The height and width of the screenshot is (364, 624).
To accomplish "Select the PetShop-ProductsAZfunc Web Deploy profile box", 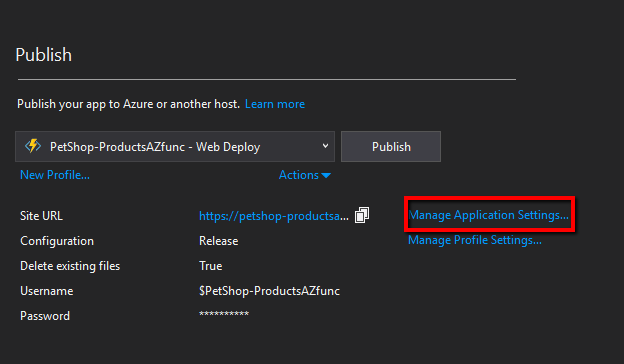I will [x=175, y=146].
